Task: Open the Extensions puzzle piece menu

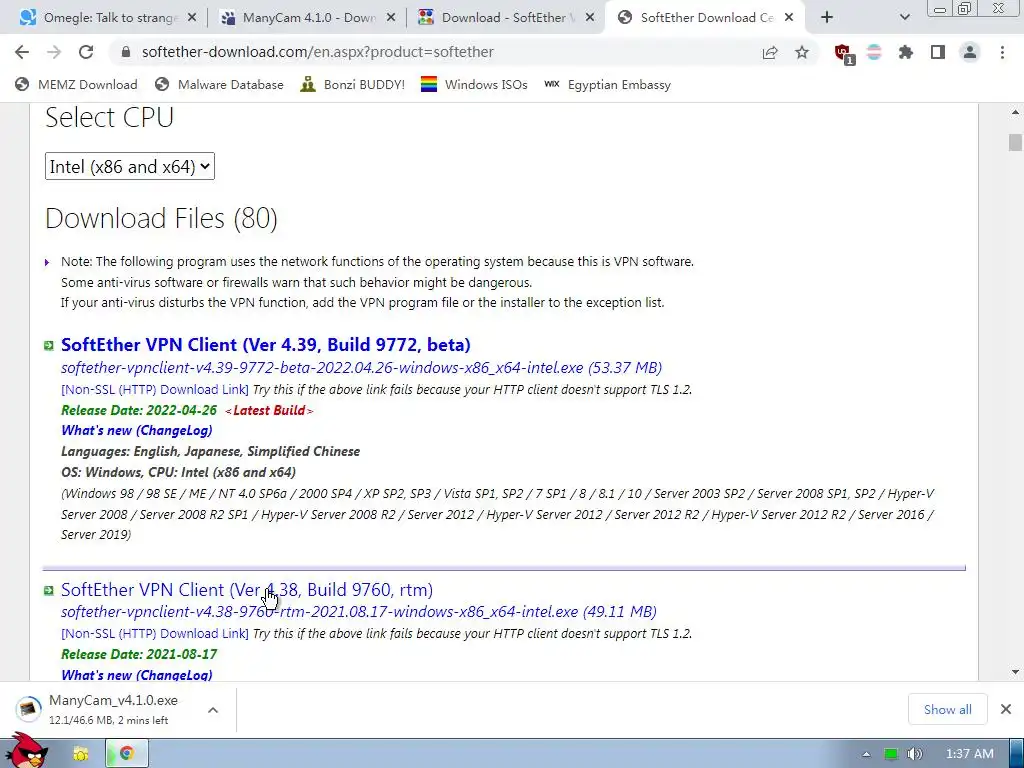Action: (x=906, y=52)
